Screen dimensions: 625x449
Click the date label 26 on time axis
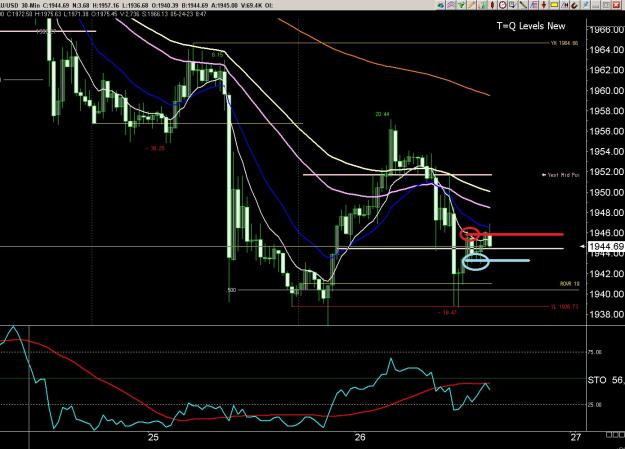pos(360,437)
